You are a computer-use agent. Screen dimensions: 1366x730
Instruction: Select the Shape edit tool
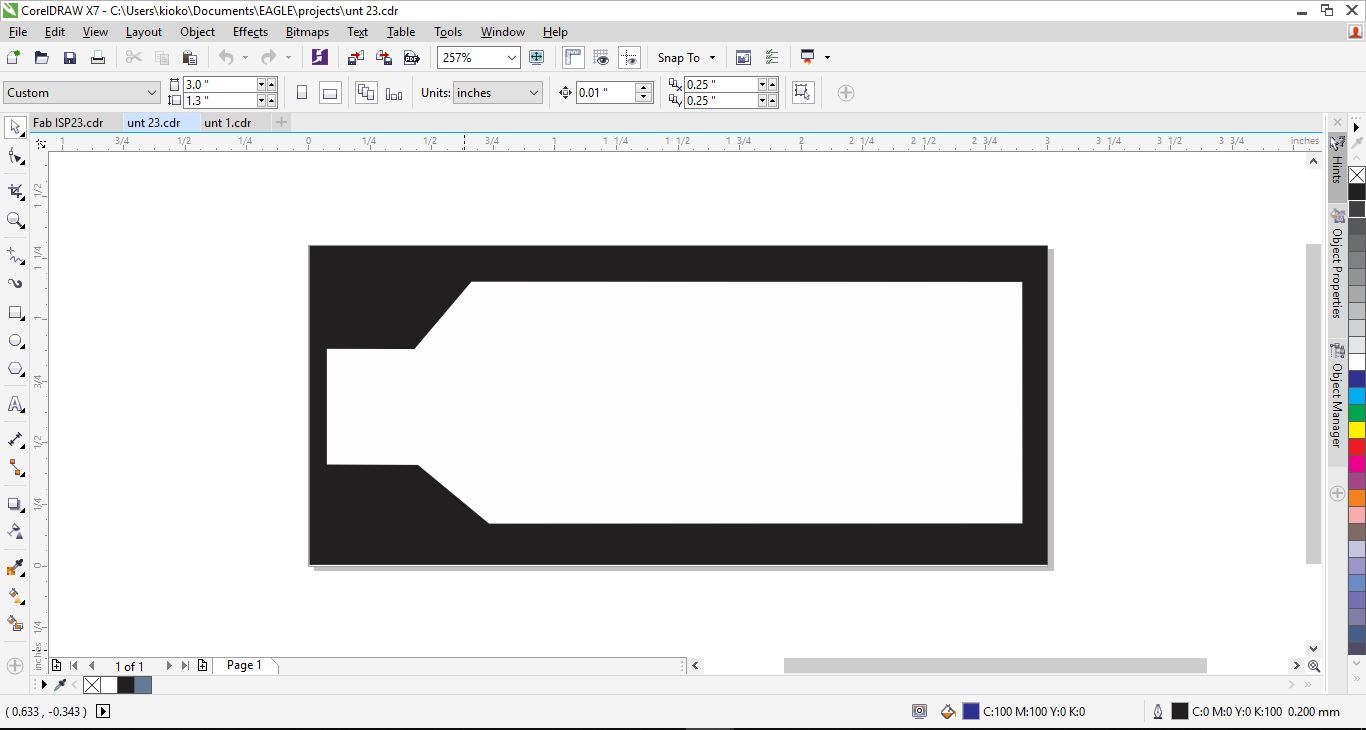(15, 157)
